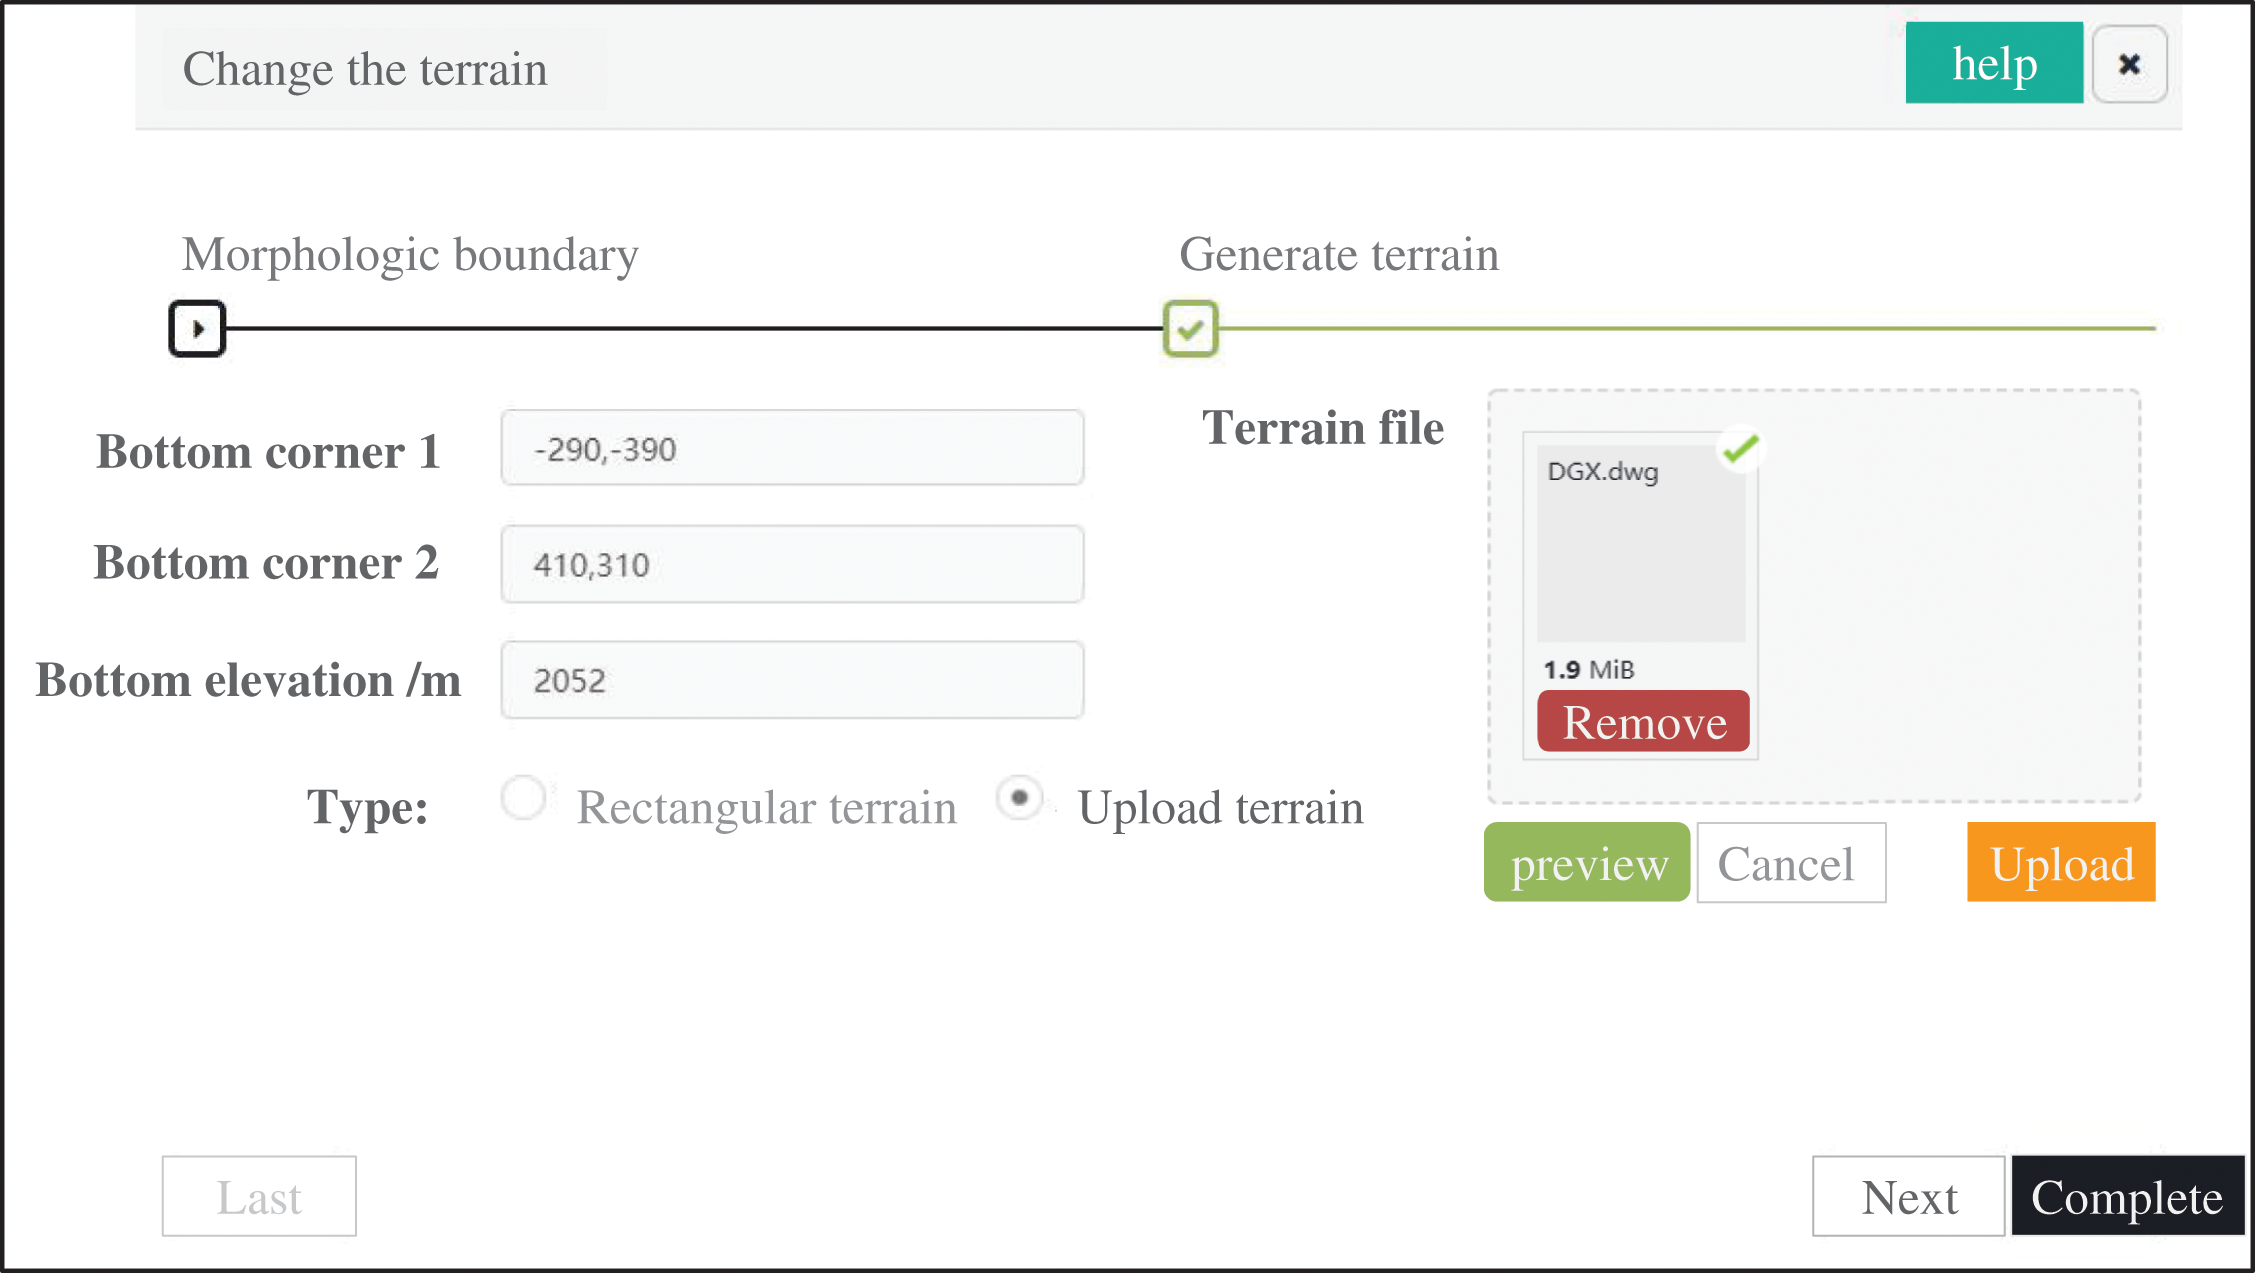Click the Bottom elevation input field
Image resolution: width=2255 pixels, height=1273 pixels.
(792, 680)
